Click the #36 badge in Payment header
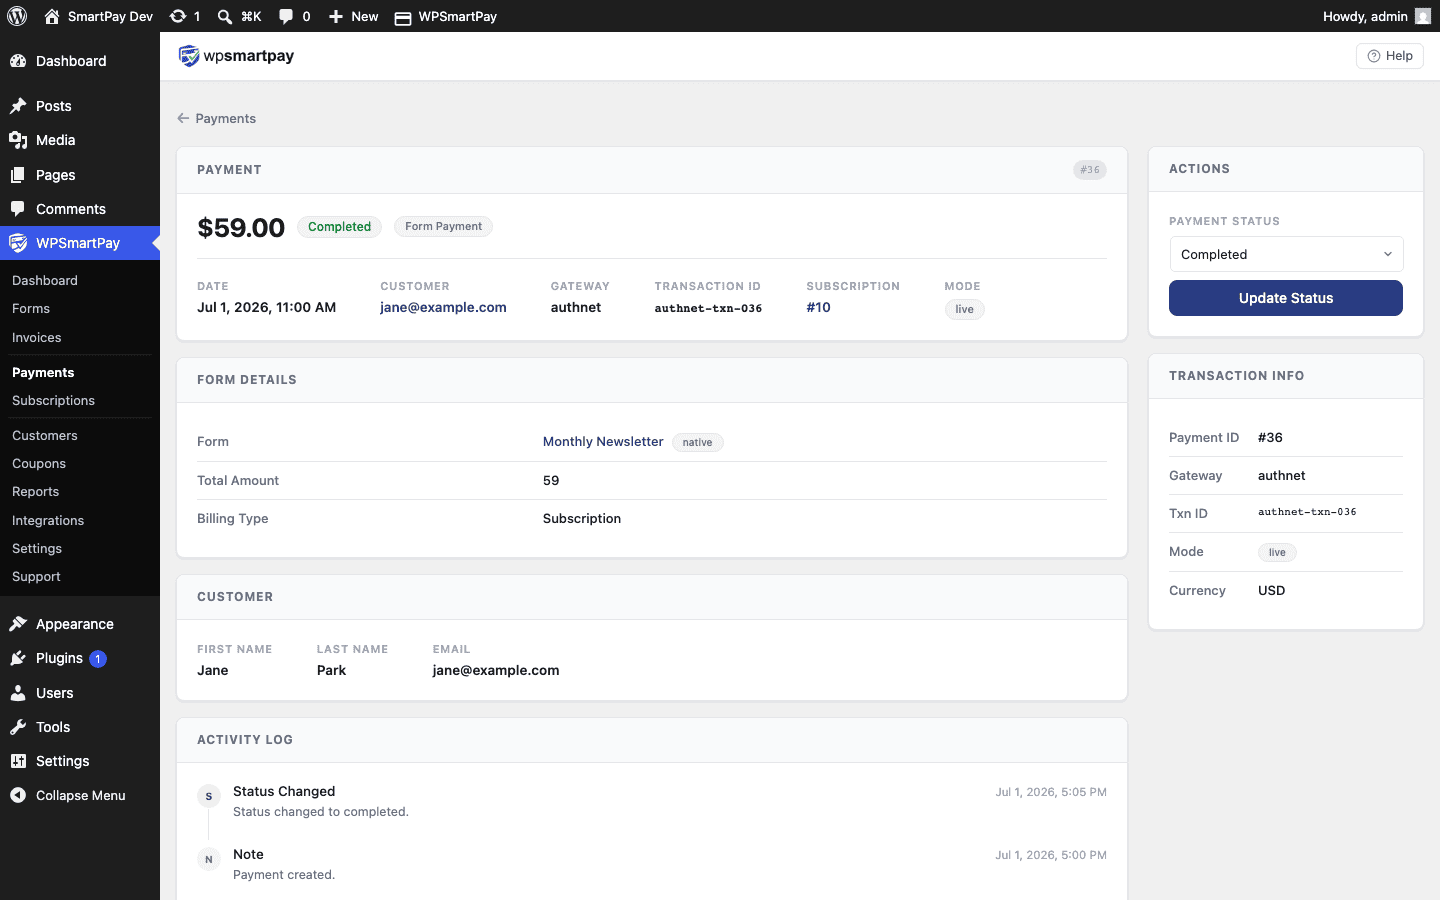The height and width of the screenshot is (900, 1440). [1090, 170]
